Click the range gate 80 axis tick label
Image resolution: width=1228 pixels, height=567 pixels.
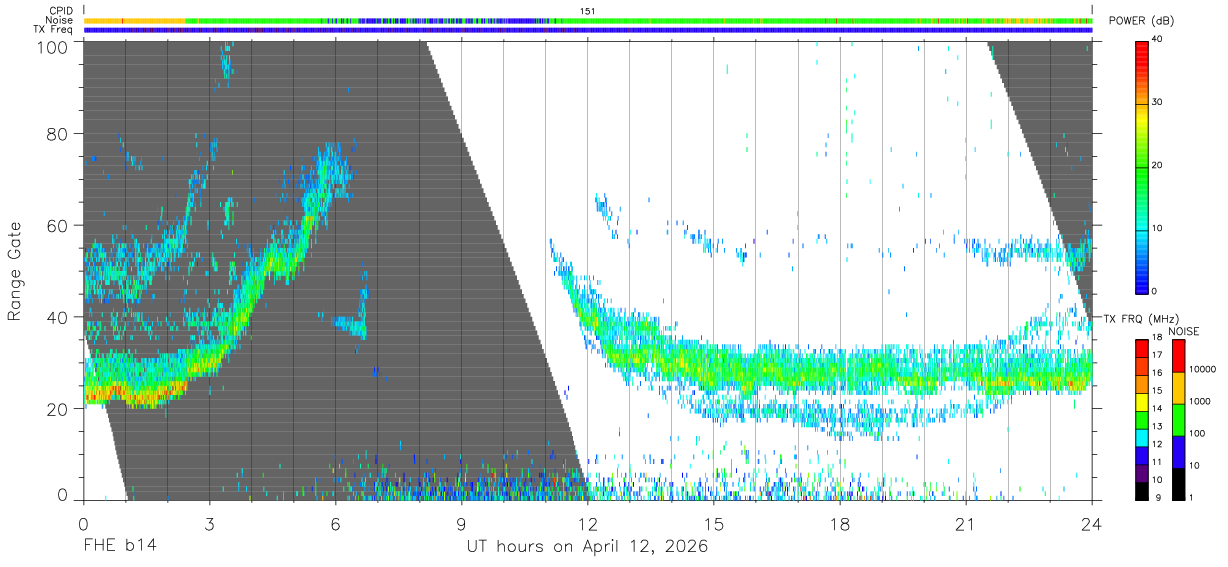(59, 133)
